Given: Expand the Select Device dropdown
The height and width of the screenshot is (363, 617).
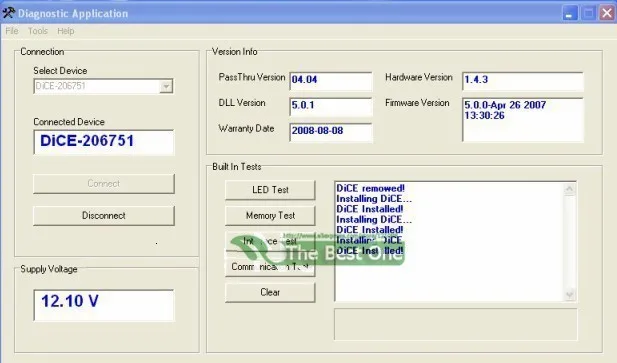Looking at the screenshot, I should [x=166, y=86].
